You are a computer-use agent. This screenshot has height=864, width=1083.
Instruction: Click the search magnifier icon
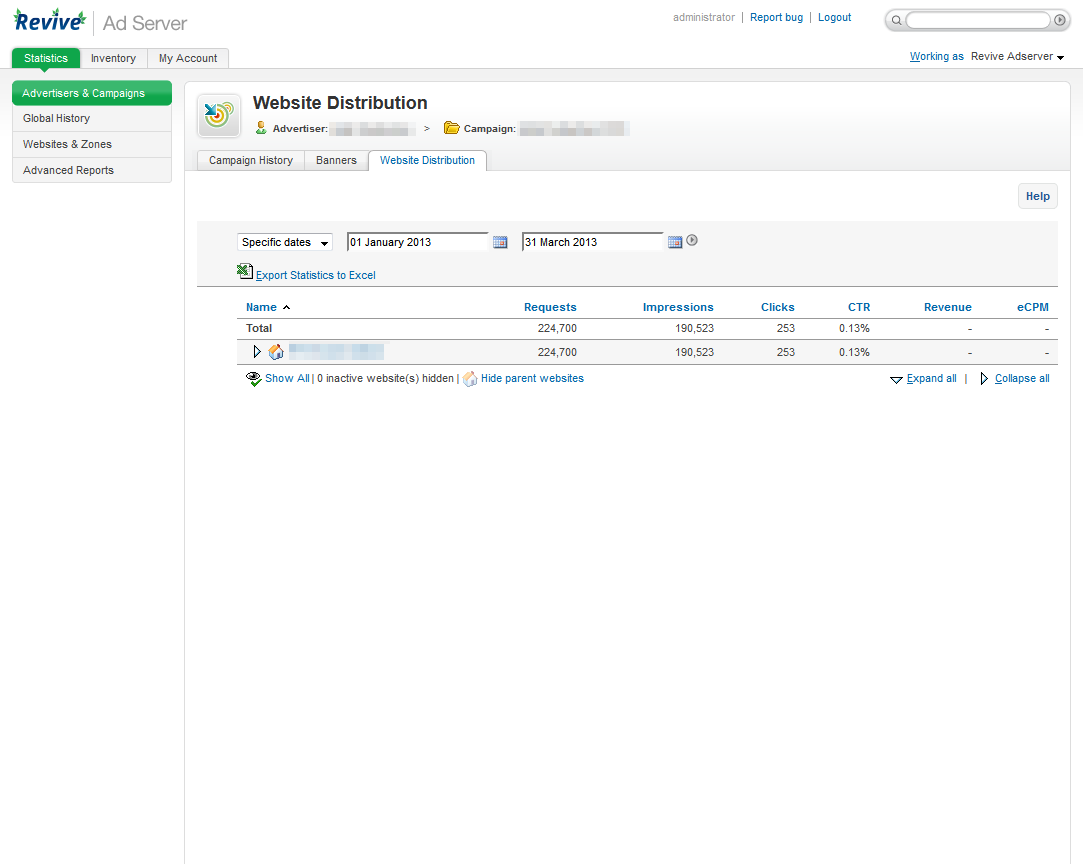pyautogui.click(x=895, y=20)
